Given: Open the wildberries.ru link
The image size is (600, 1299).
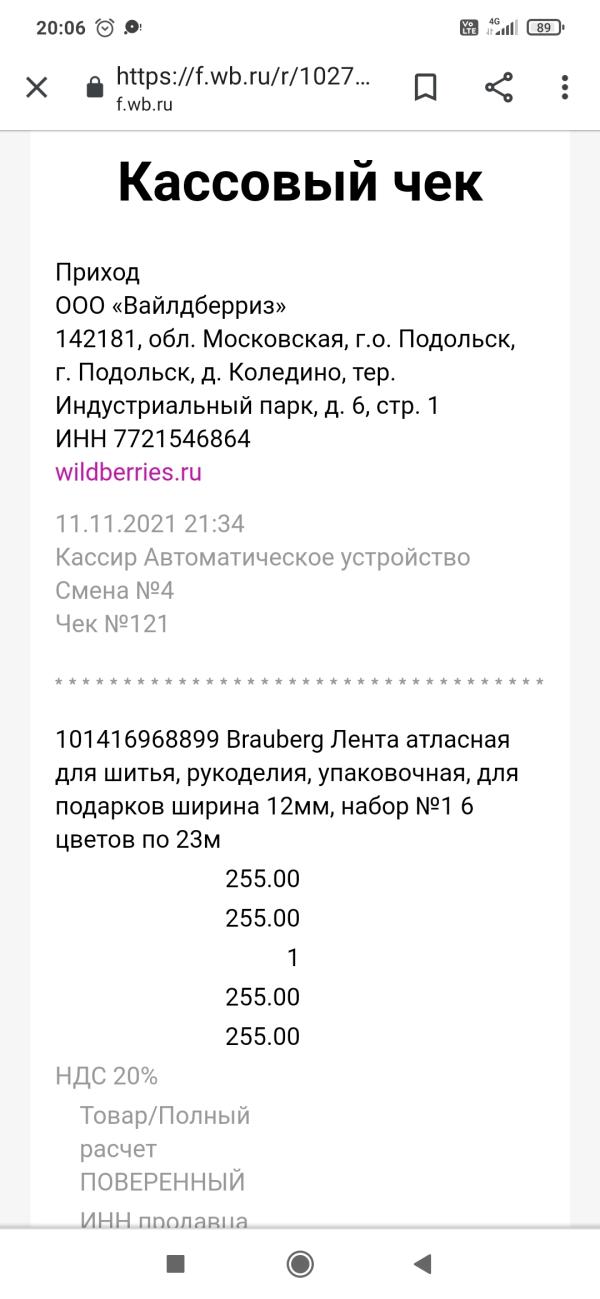Looking at the screenshot, I should [128, 472].
